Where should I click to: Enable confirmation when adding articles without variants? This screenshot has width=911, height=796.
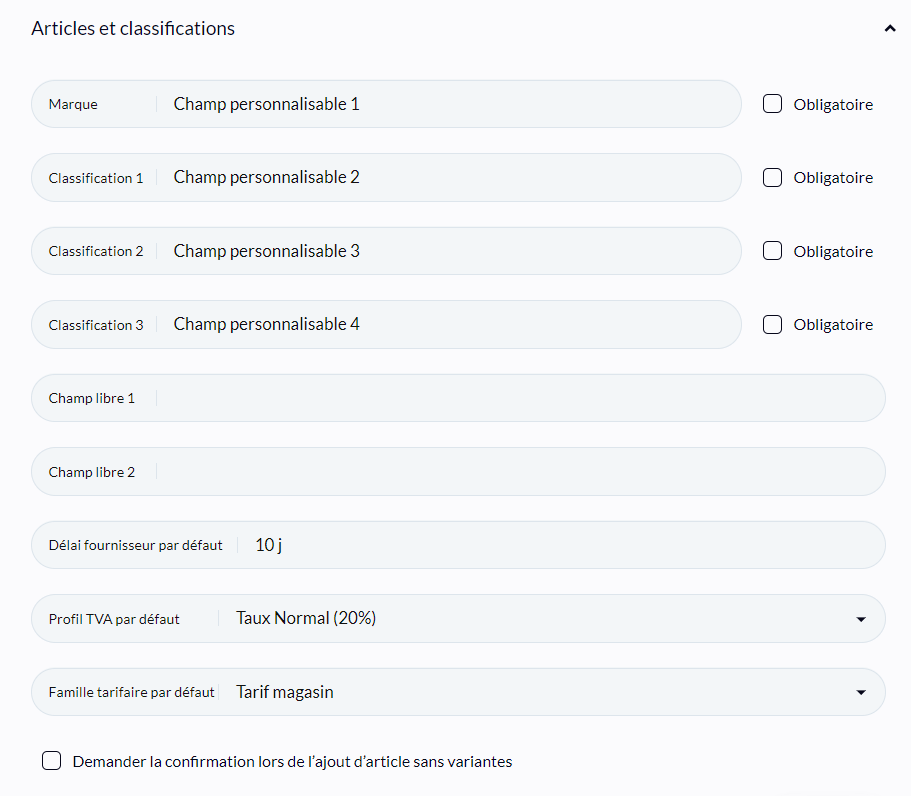pos(51,760)
